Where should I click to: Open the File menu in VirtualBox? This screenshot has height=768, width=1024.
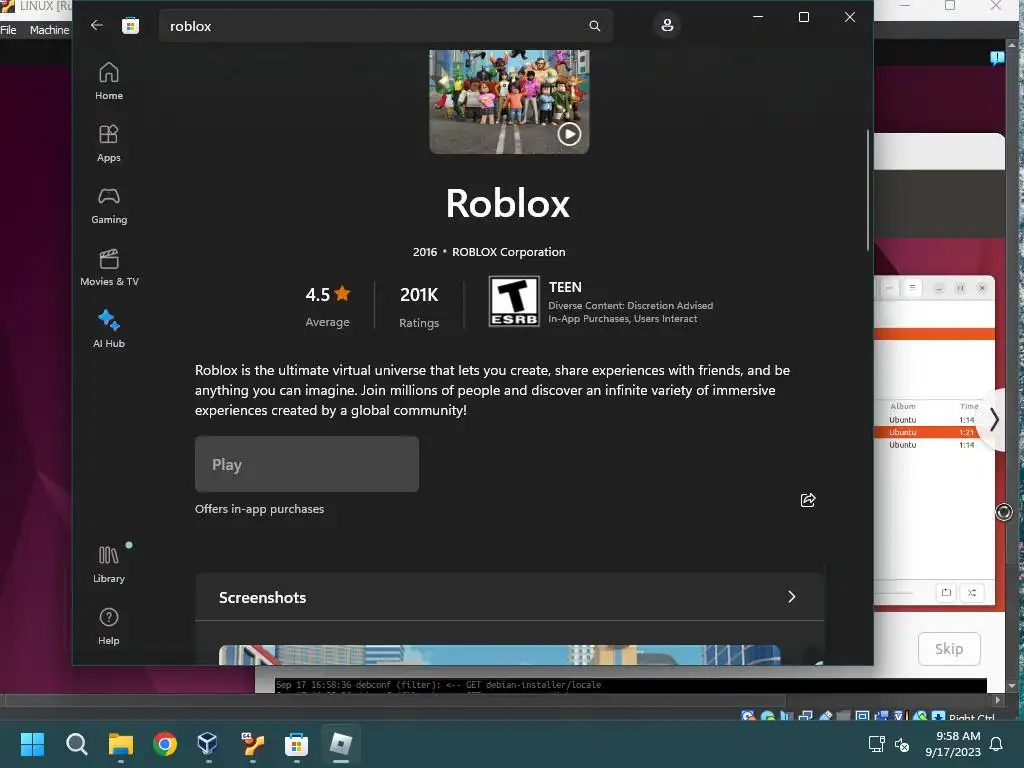click(x=8, y=30)
